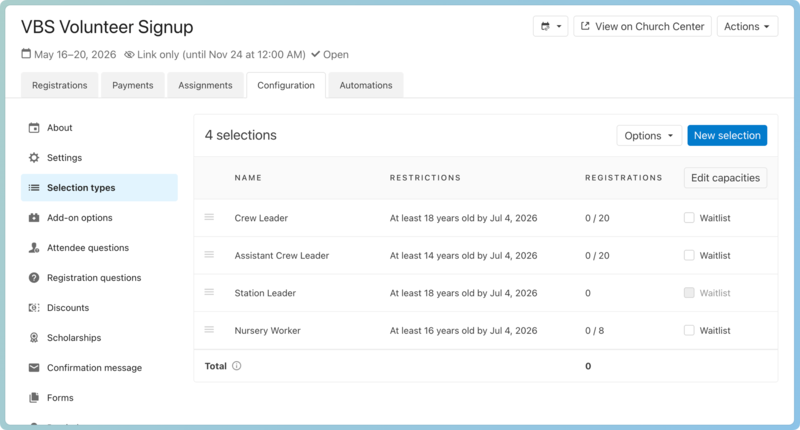Open the Station Leader selection
800x430 pixels.
pyautogui.click(x=265, y=293)
